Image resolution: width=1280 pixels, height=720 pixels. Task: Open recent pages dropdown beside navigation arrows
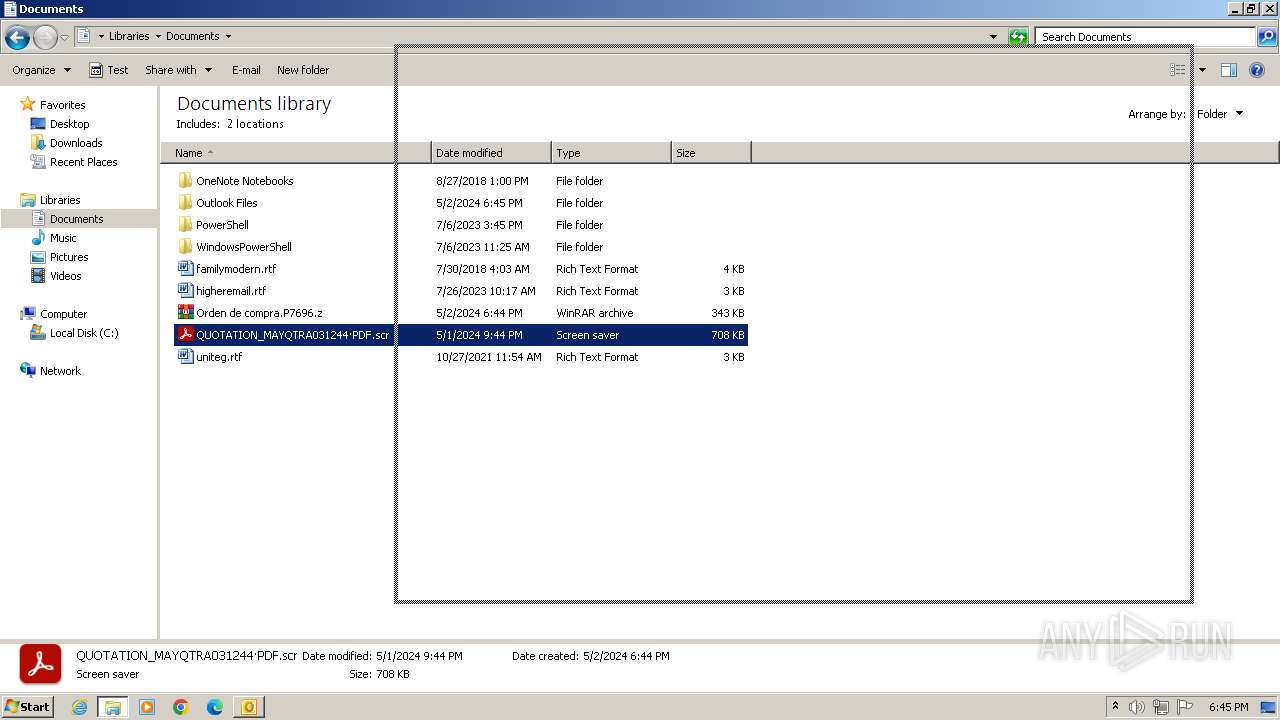pyautogui.click(x=65, y=38)
